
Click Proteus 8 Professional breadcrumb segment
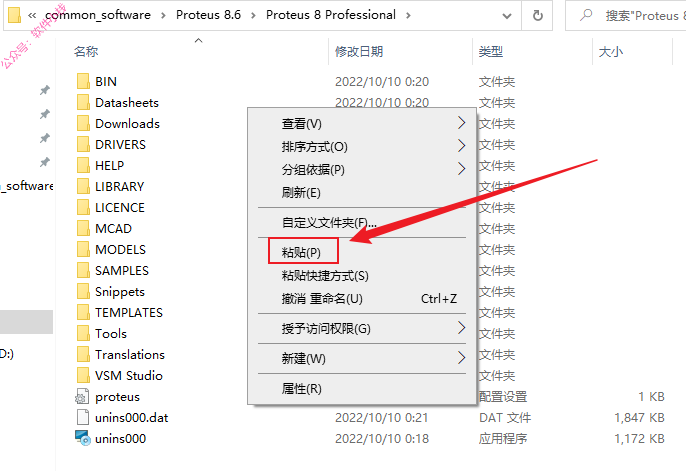[331, 15]
